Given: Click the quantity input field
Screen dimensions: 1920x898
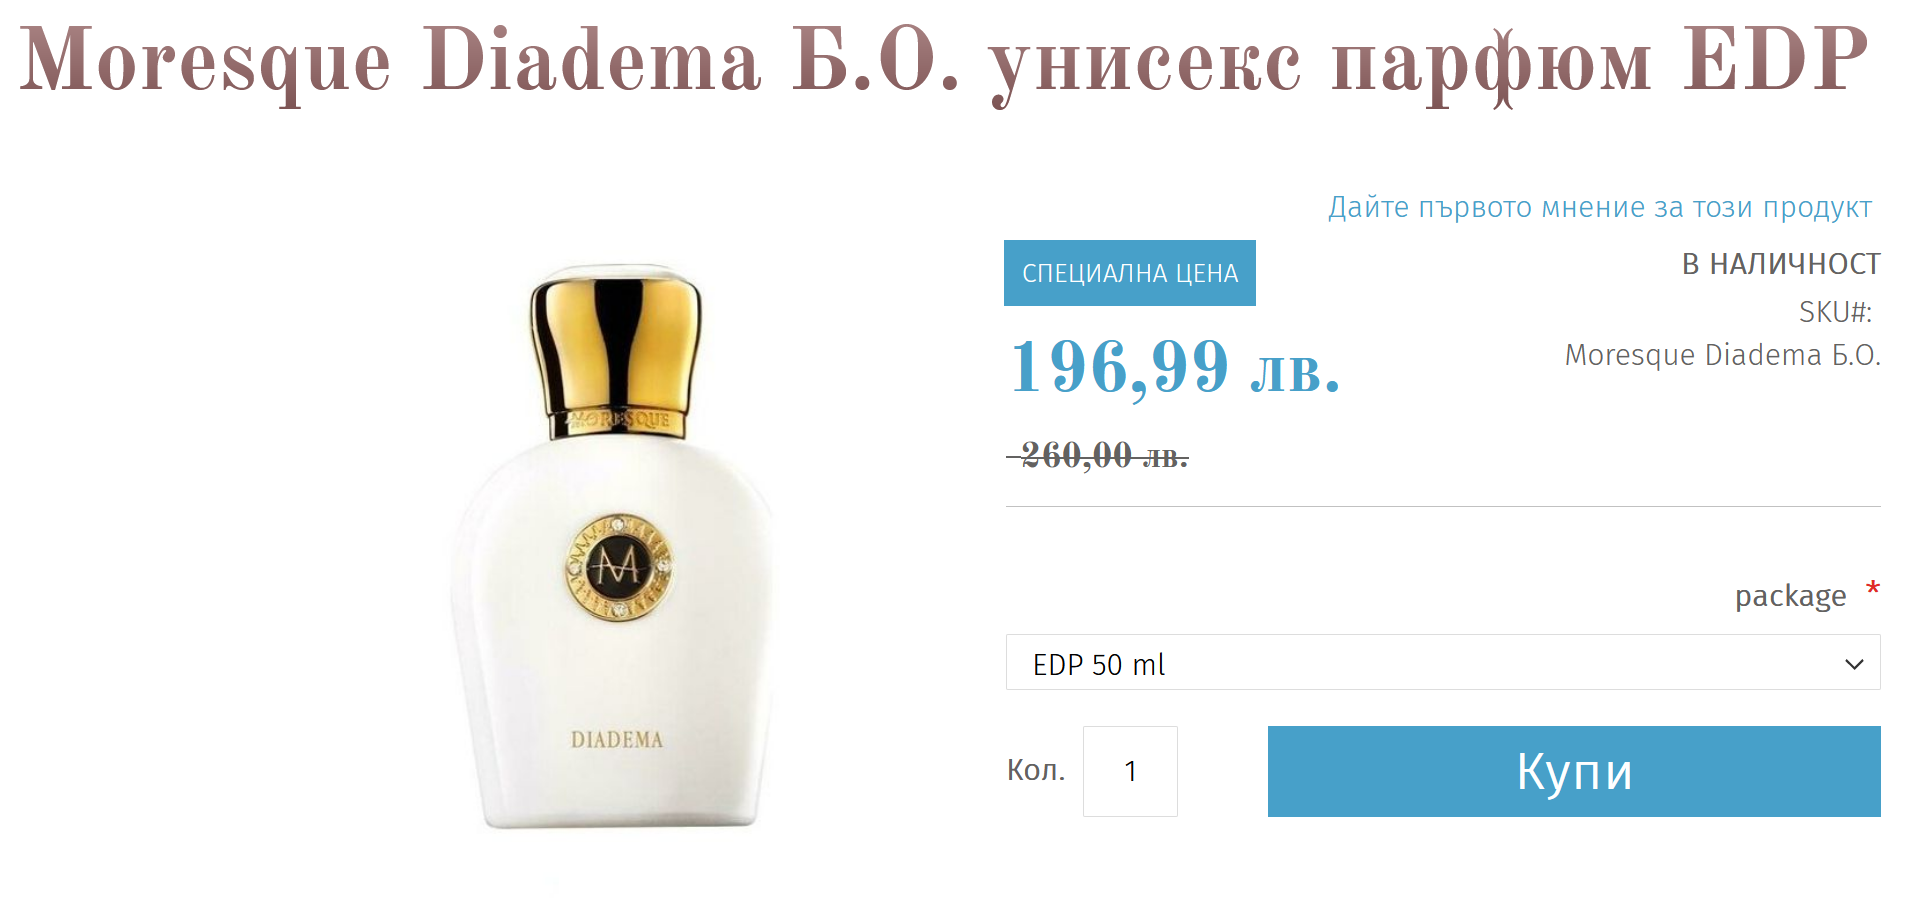Looking at the screenshot, I should [x=1130, y=771].
